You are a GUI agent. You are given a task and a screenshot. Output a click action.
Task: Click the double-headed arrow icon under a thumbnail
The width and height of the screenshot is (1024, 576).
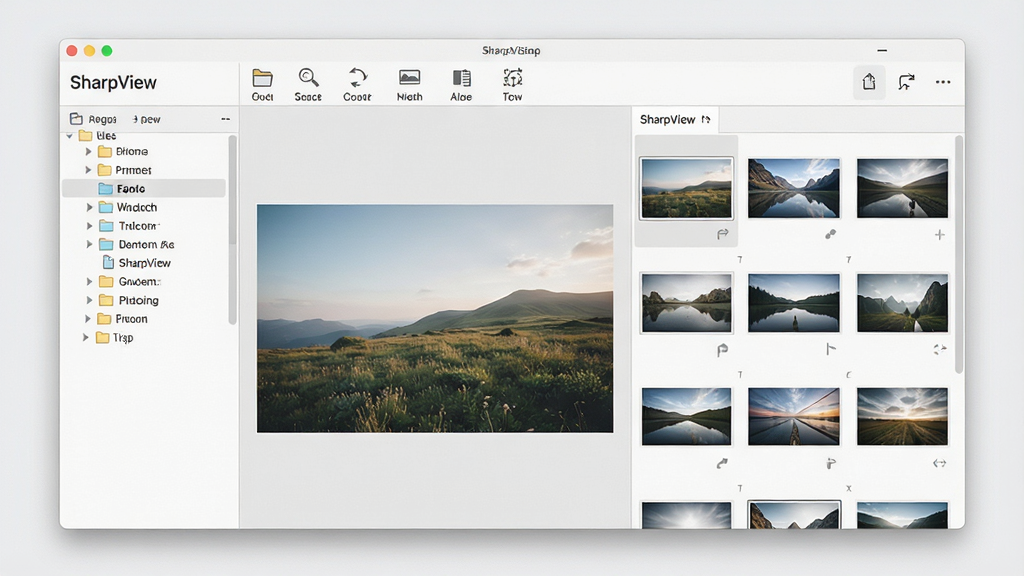point(939,463)
